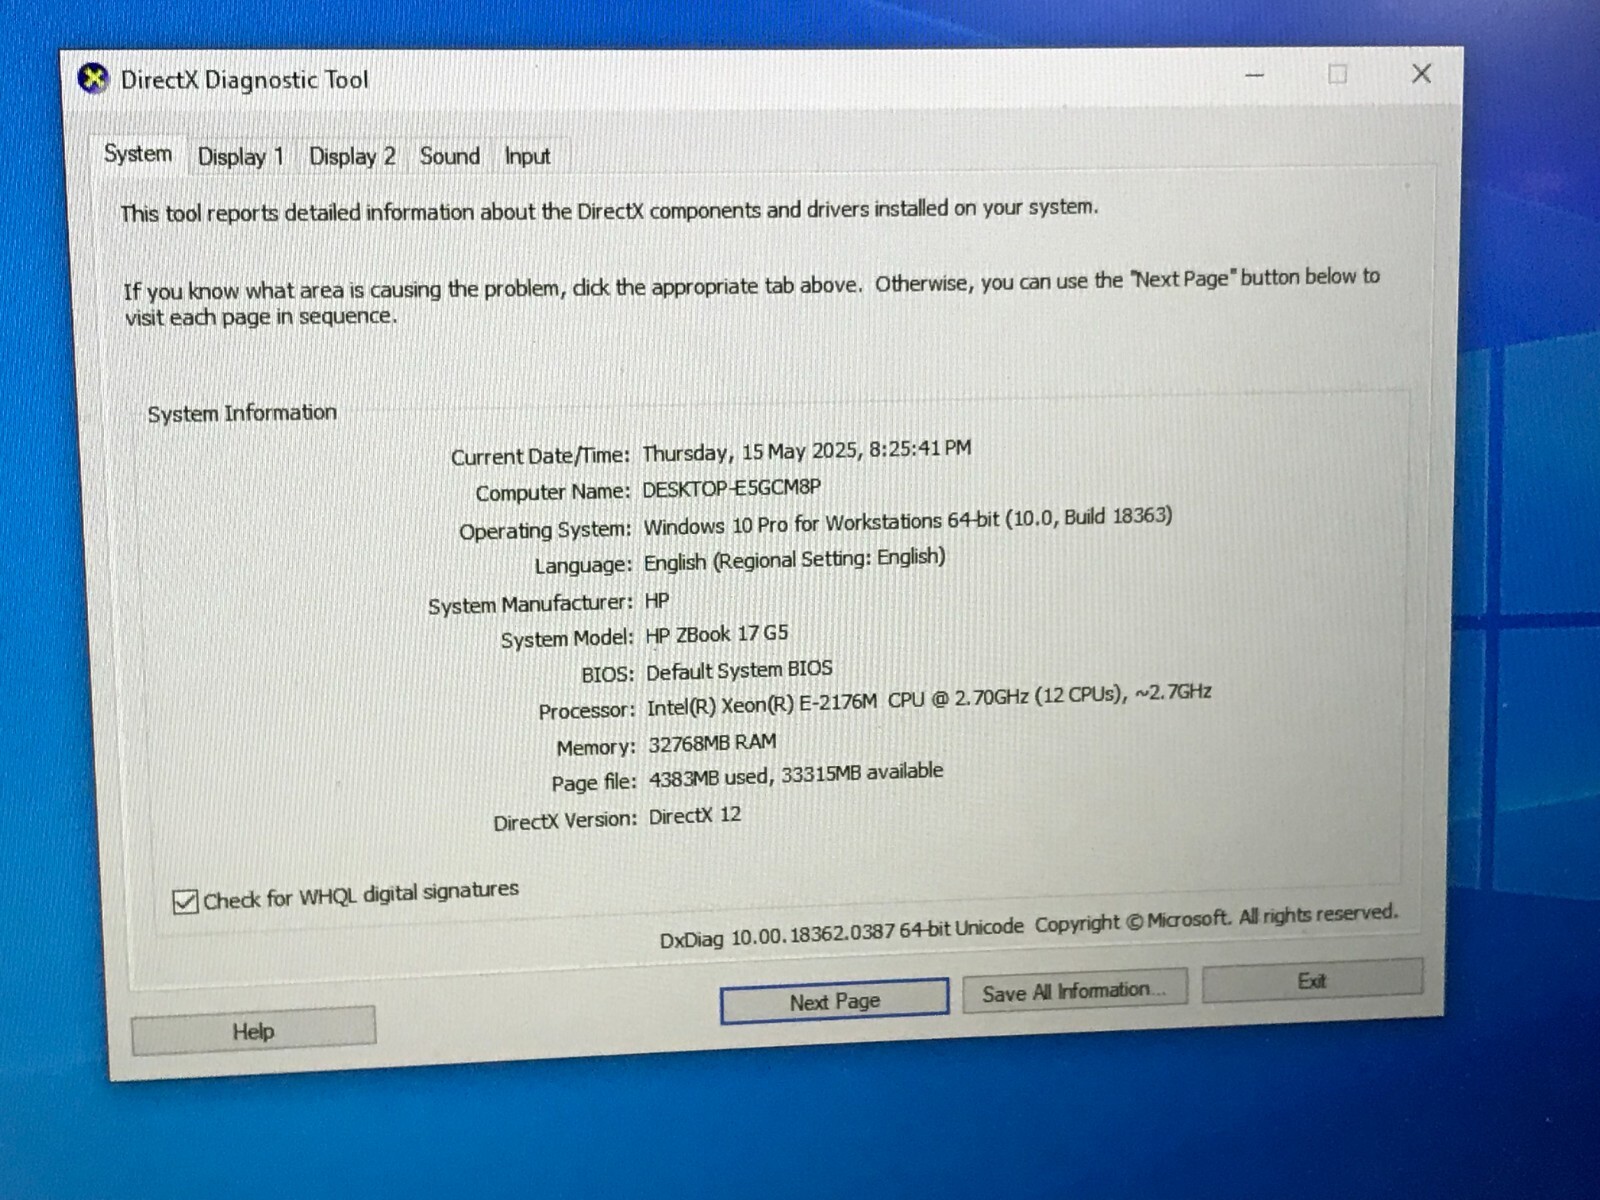Screen dimensions: 1600x1200
Task: Click the System Information group label
Action: tap(242, 413)
